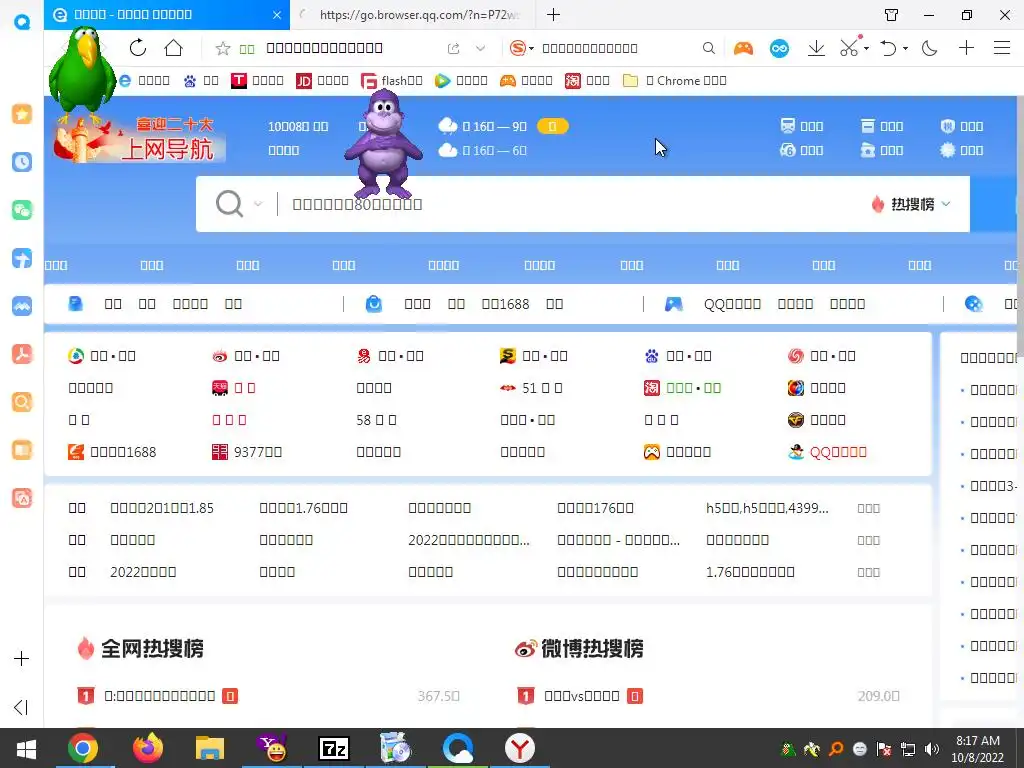Open the green WeChat sidebar icon
This screenshot has height=768, width=1024.
click(x=22, y=210)
